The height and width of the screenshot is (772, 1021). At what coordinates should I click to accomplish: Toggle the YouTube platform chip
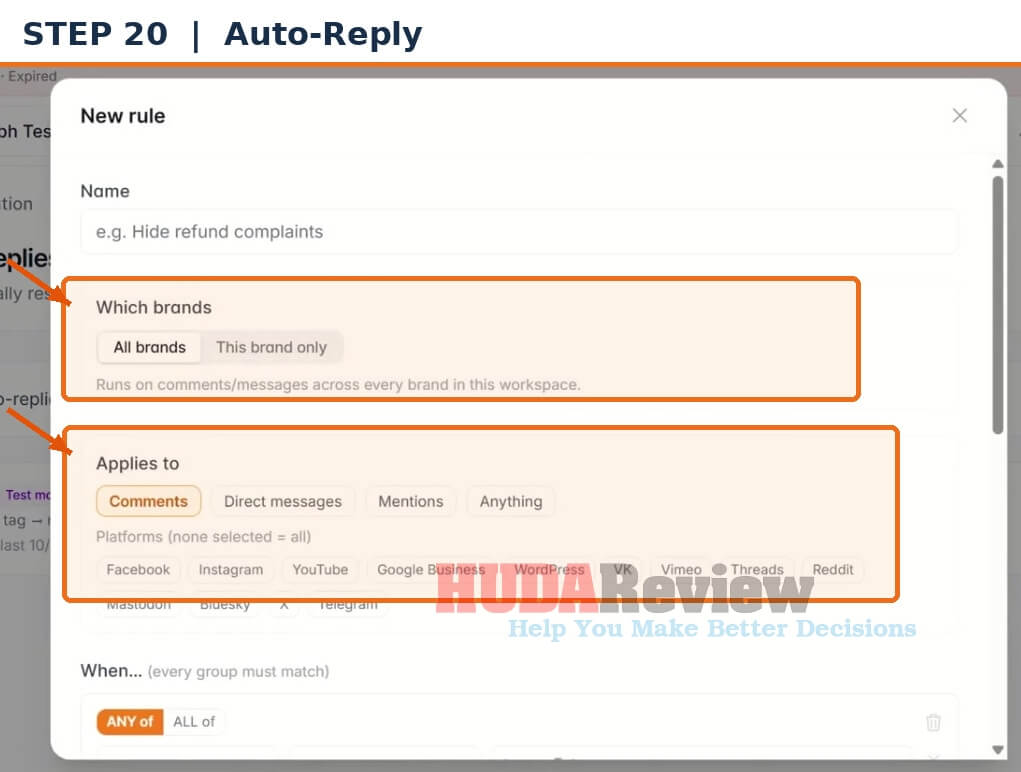tap(320, 570)
